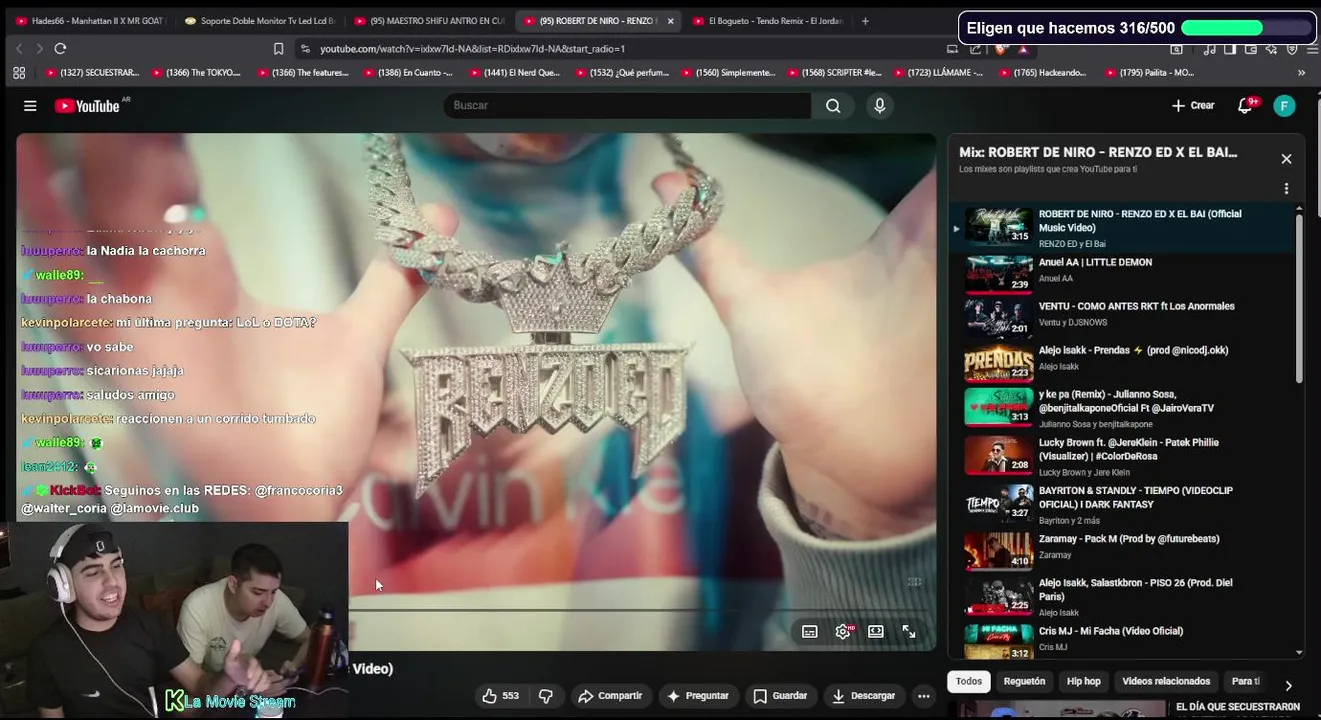Download the video with Descargar
This screenshot has height=720, width=1321.
coord(863,696)
